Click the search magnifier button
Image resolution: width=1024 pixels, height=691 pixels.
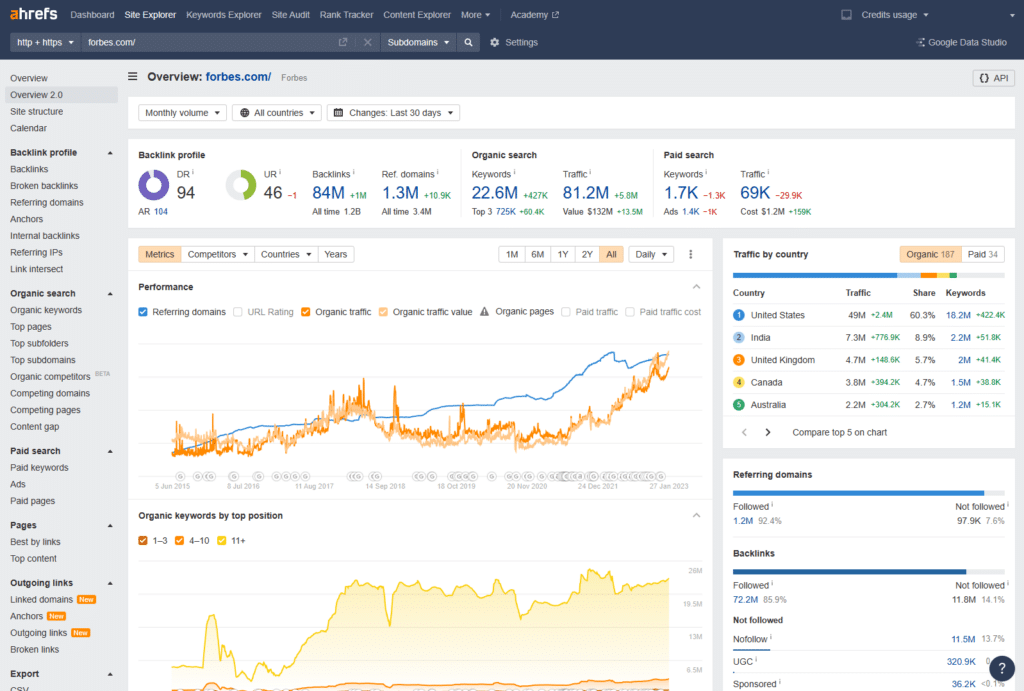(468, 42)
